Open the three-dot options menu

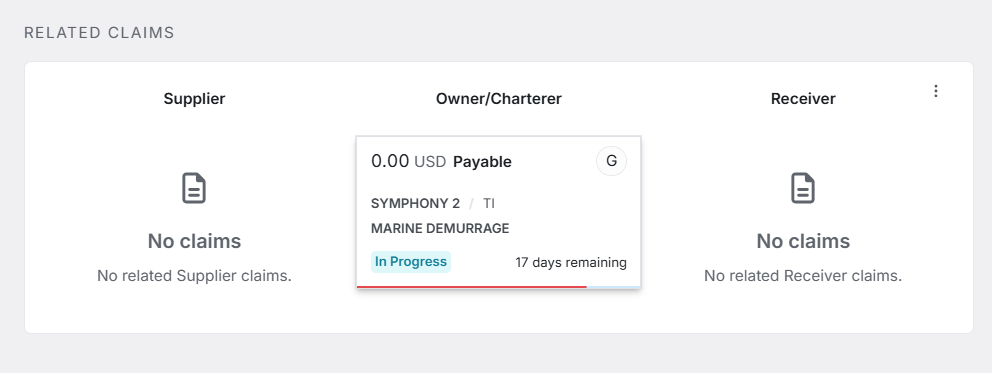[936, 91]
